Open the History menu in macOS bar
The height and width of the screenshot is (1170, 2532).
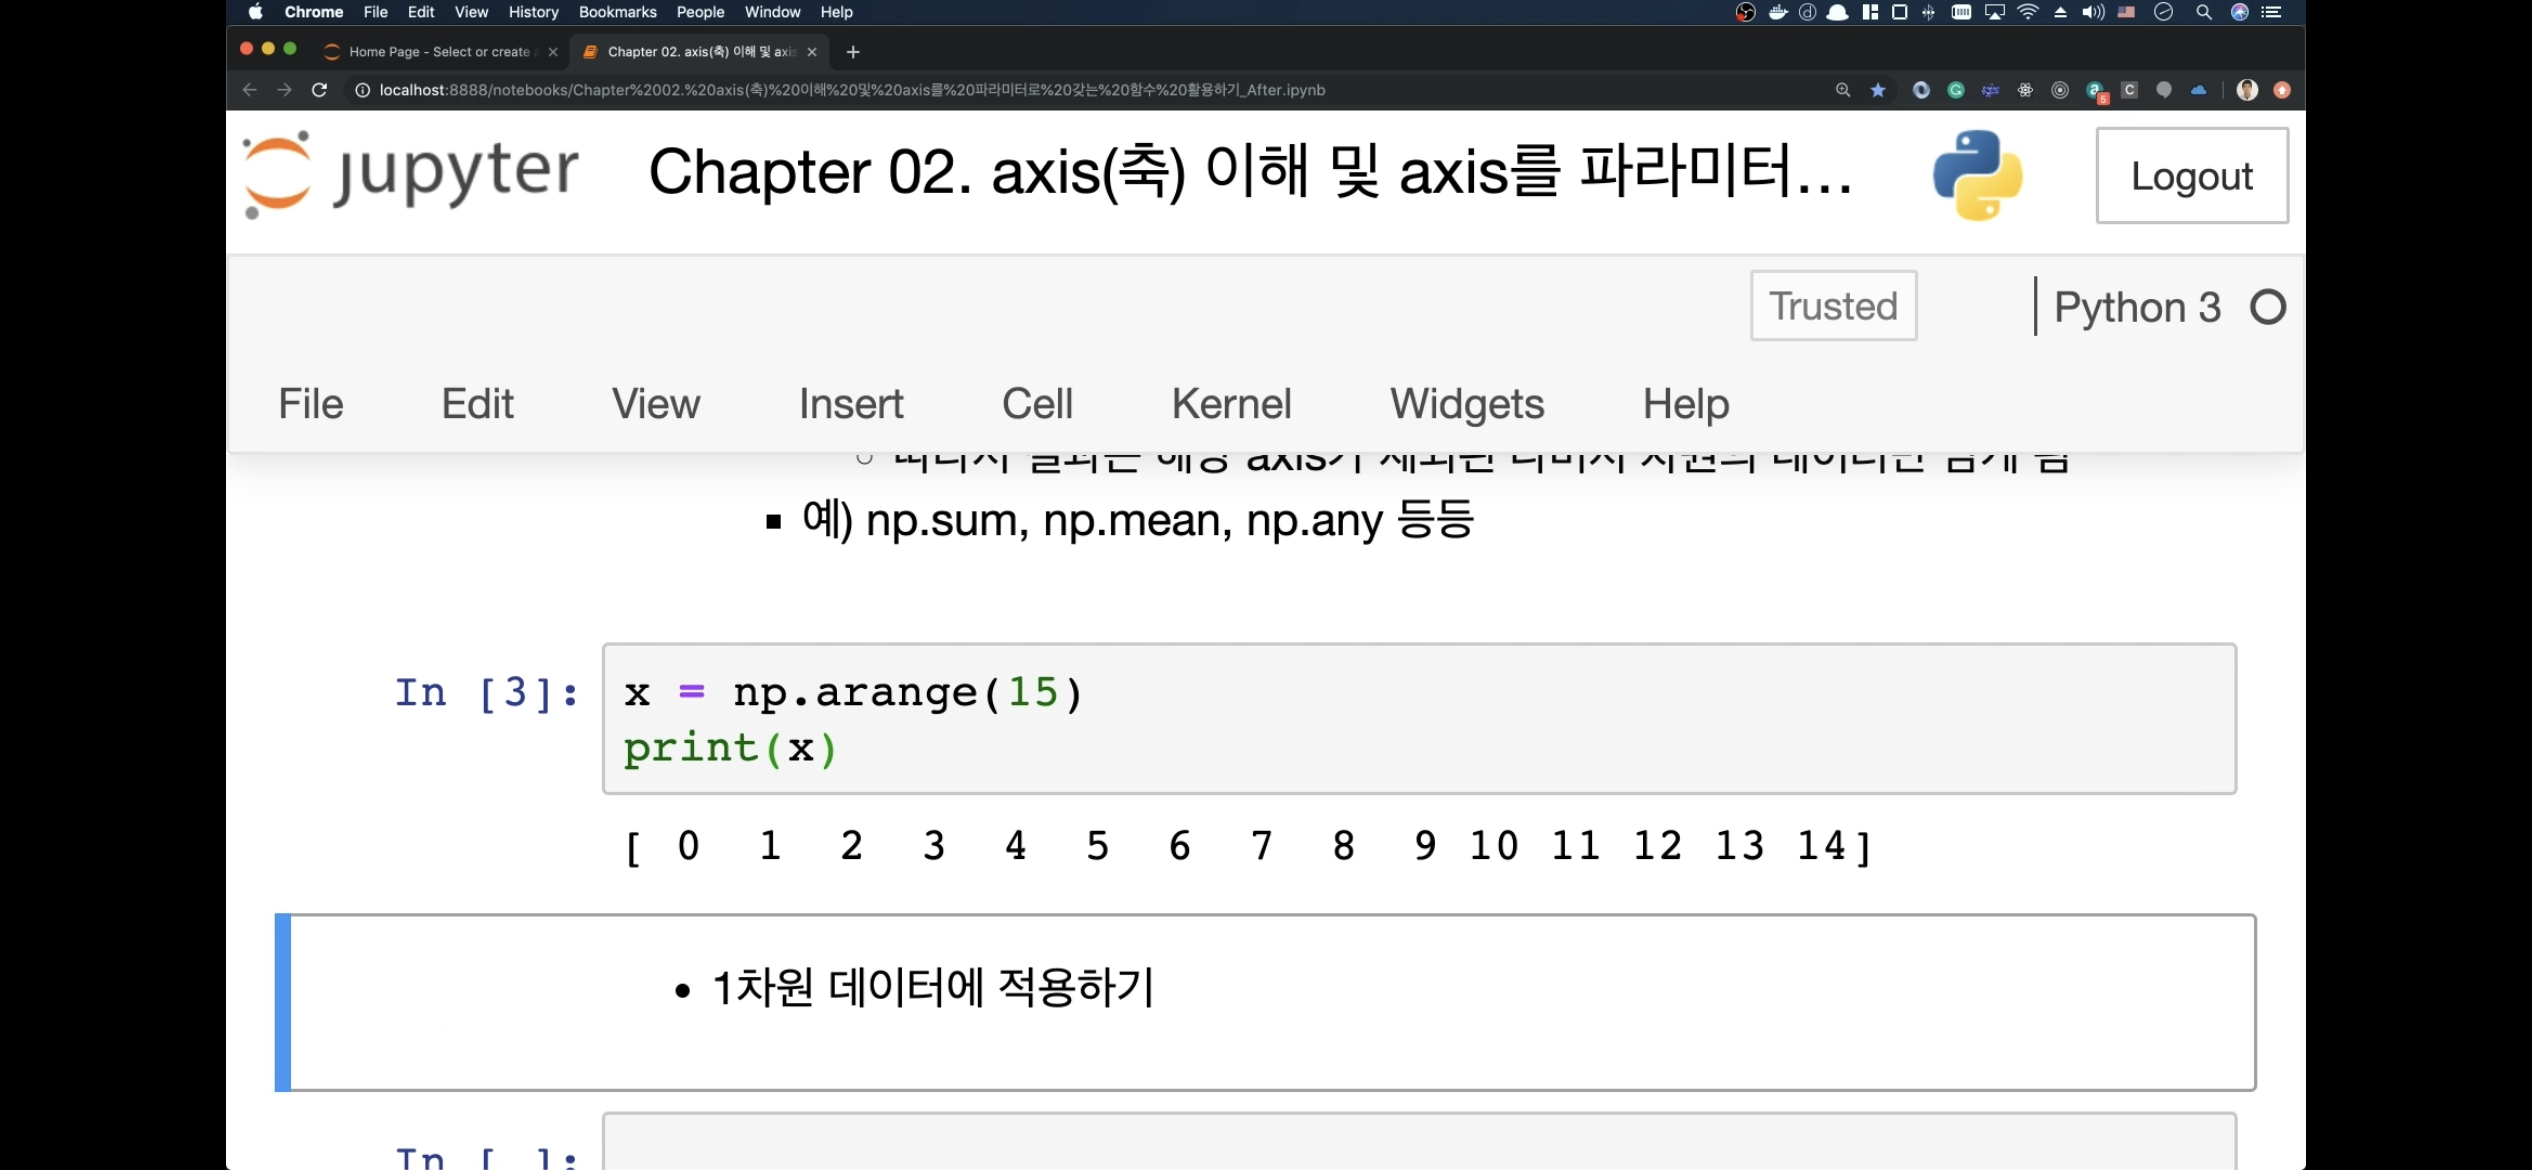pyautogui.click(x=533, y=12)
